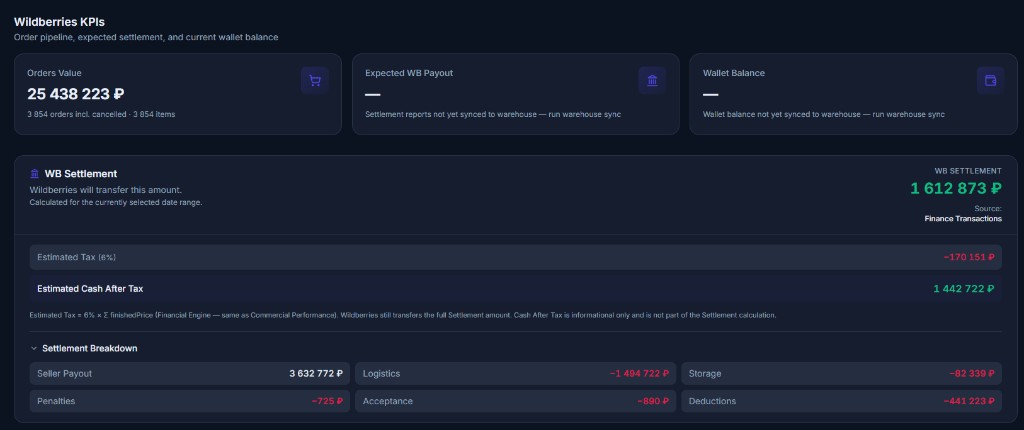Click the Deductions breakdown row label
1024x430 pixels.
(712, 401)
